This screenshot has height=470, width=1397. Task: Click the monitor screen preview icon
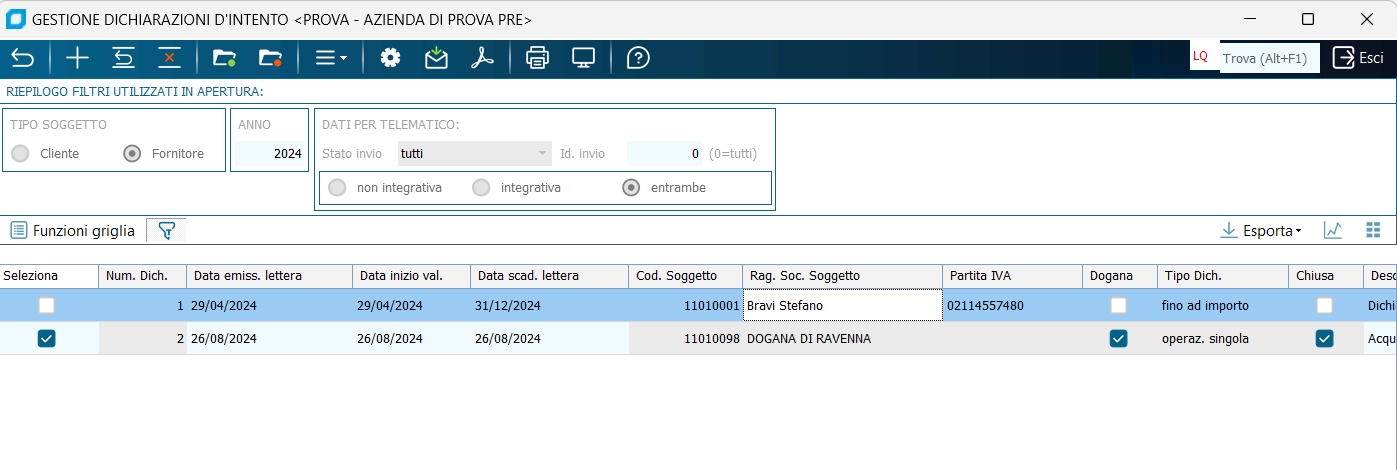tap(584, 58)
